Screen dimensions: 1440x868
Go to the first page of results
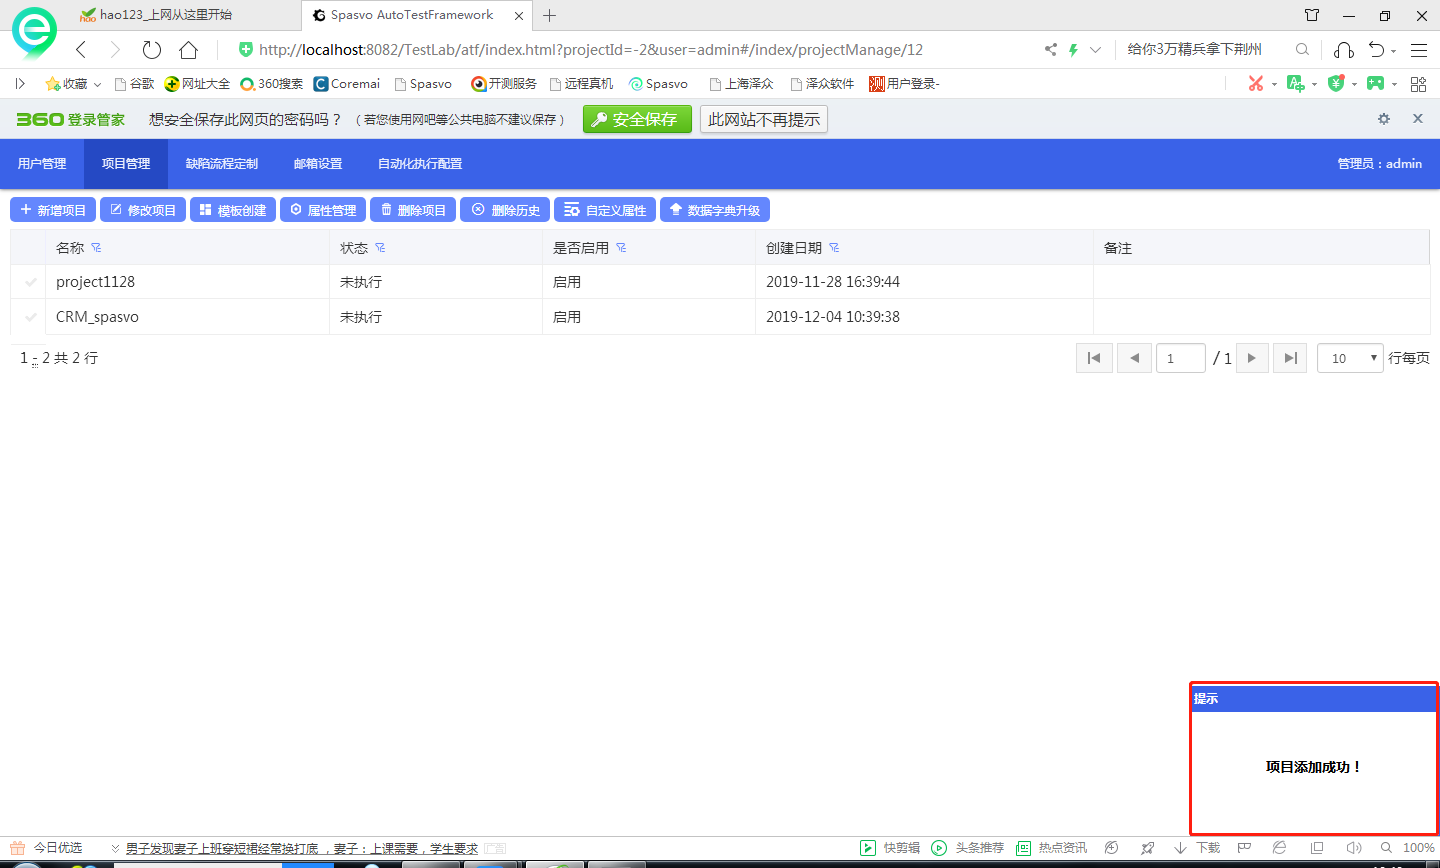click(x=1094, y=358)
